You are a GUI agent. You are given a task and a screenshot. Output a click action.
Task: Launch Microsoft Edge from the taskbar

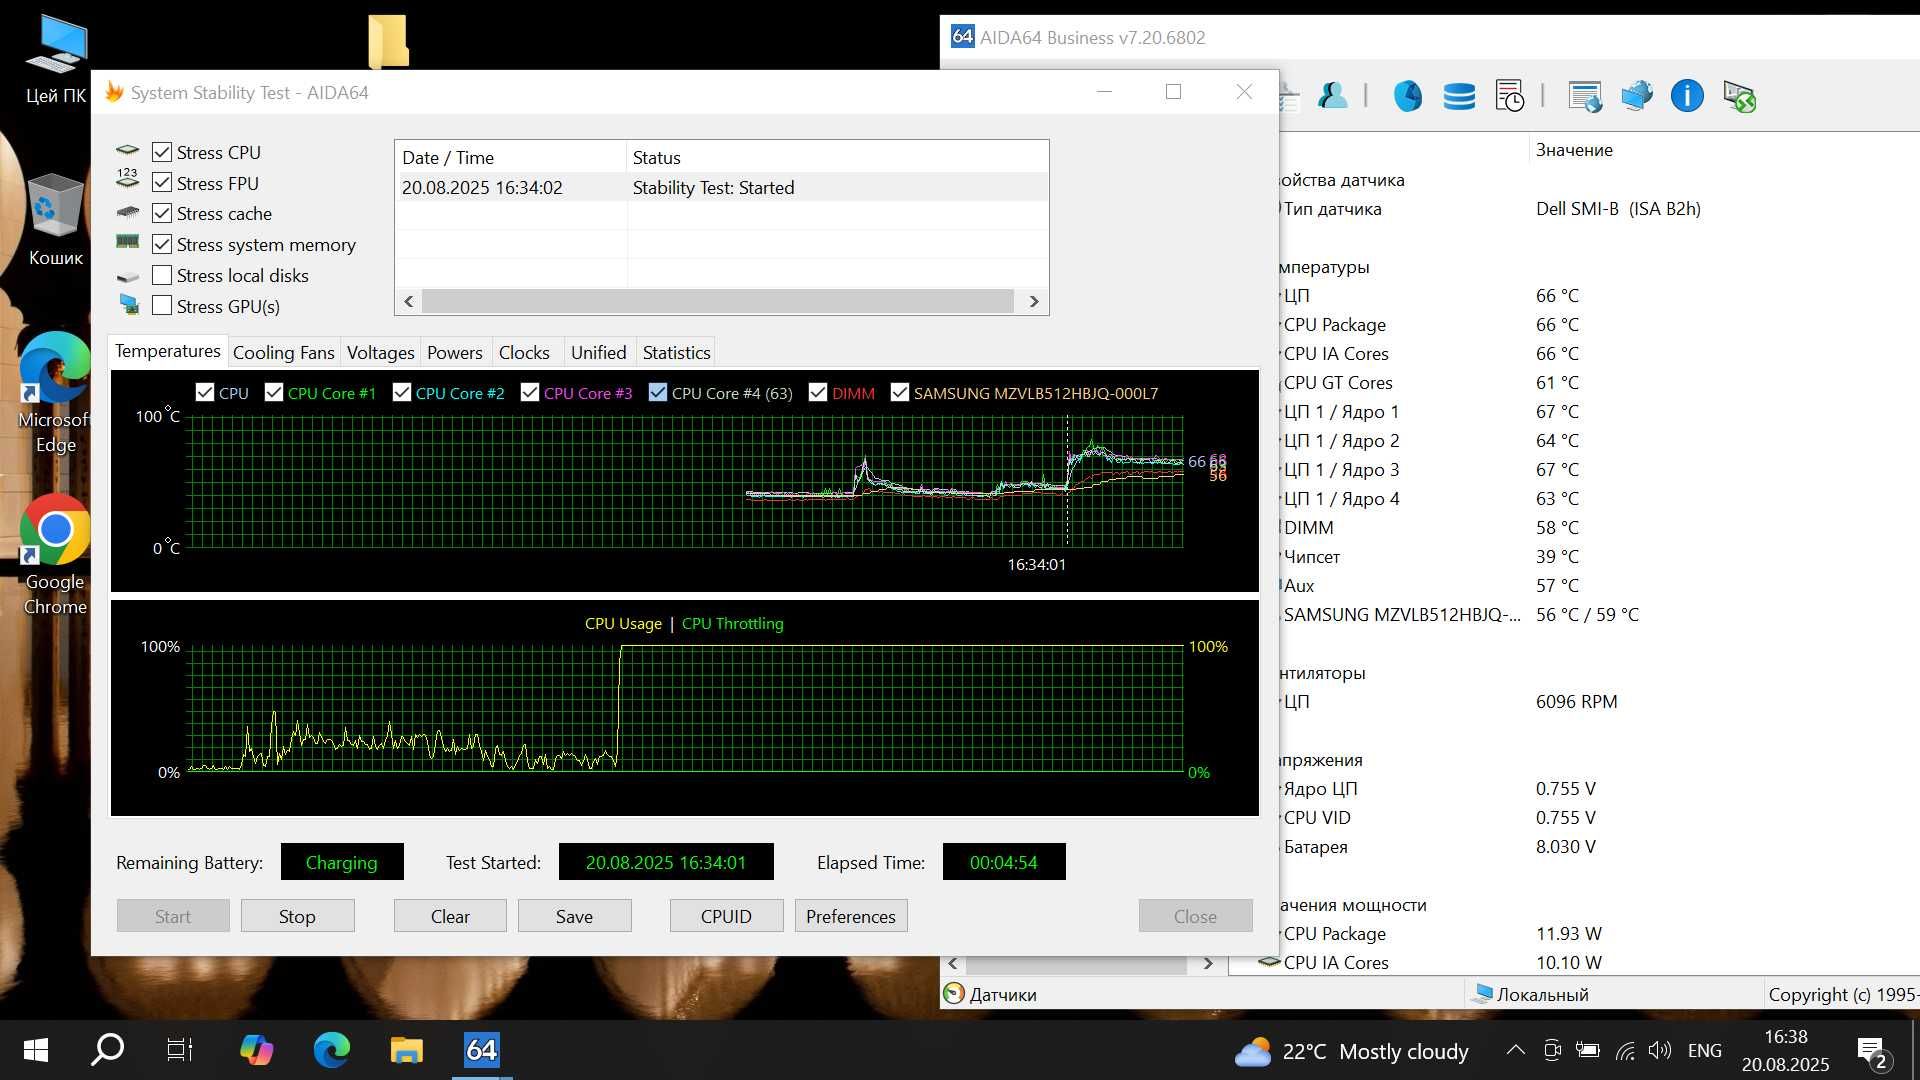[331, 1050]
